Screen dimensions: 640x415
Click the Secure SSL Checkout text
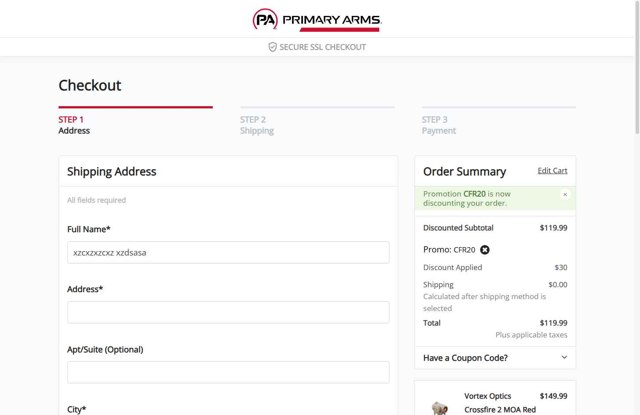[323, 47]
